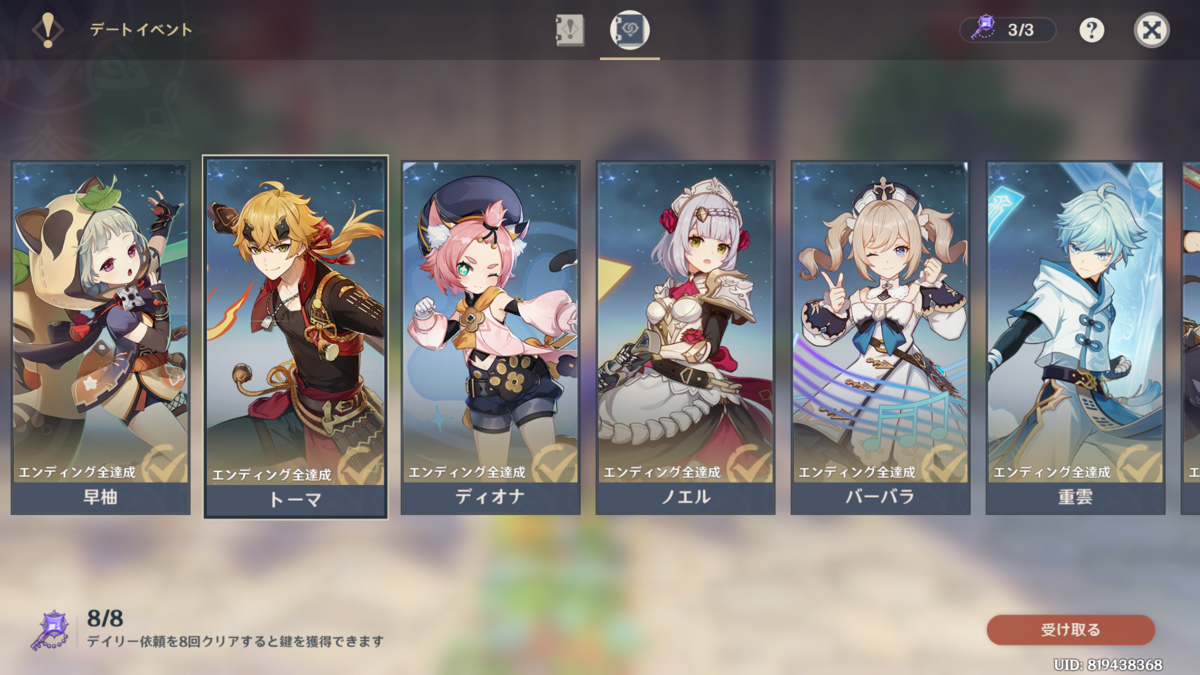This screenshot has height=675, width=1200.
Task: Click the completion checkmark on ディオナ card
Action: (553, 464)
